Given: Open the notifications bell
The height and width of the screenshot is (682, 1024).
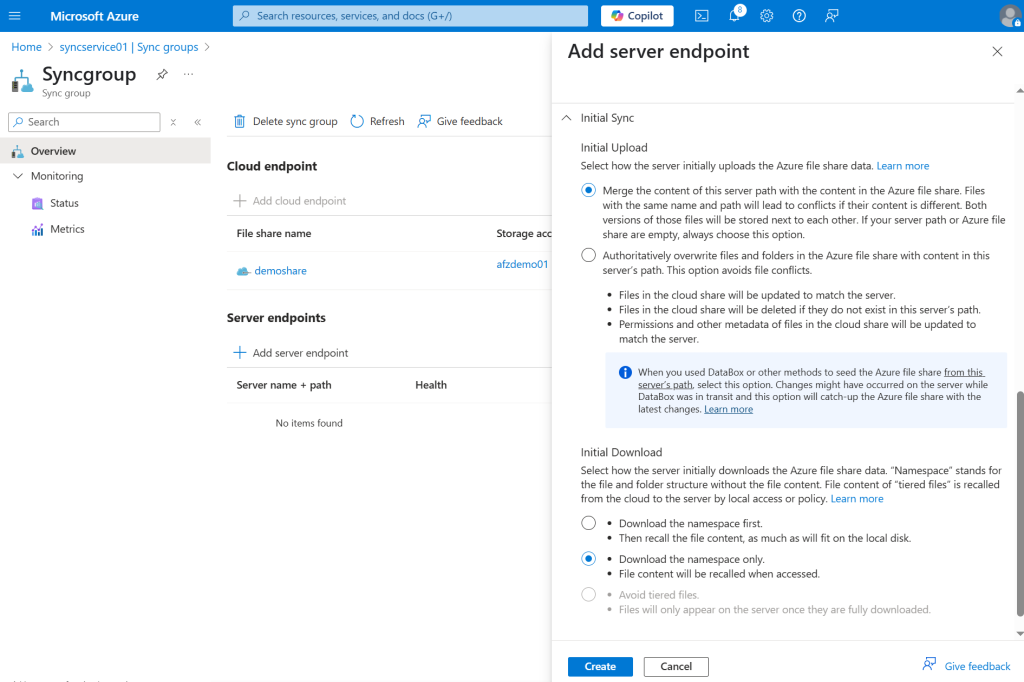Looking at the screenshot, I should [735, 15].
